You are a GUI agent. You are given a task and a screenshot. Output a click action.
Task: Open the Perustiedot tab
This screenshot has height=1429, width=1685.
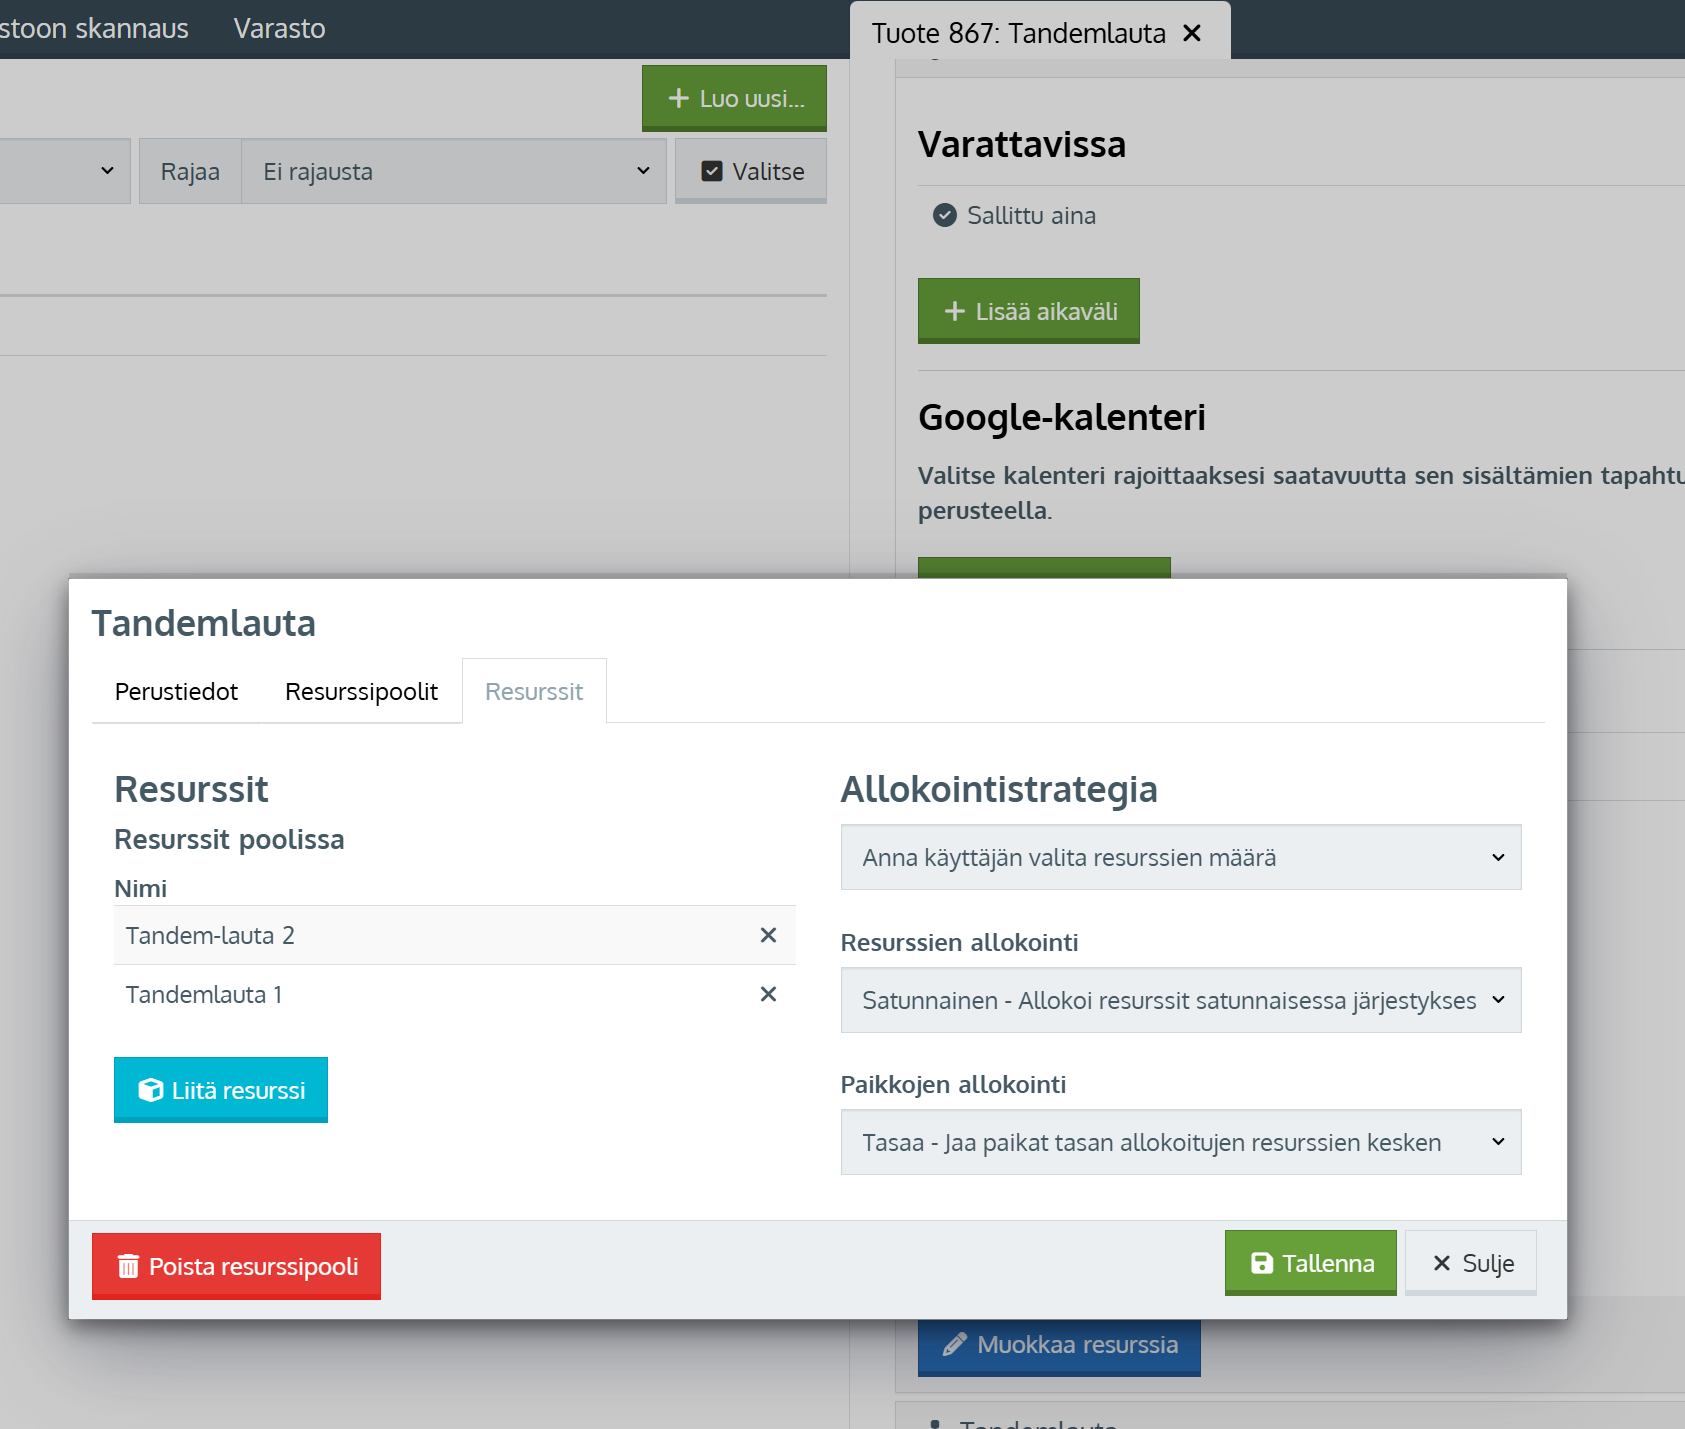tap(176, 691)
